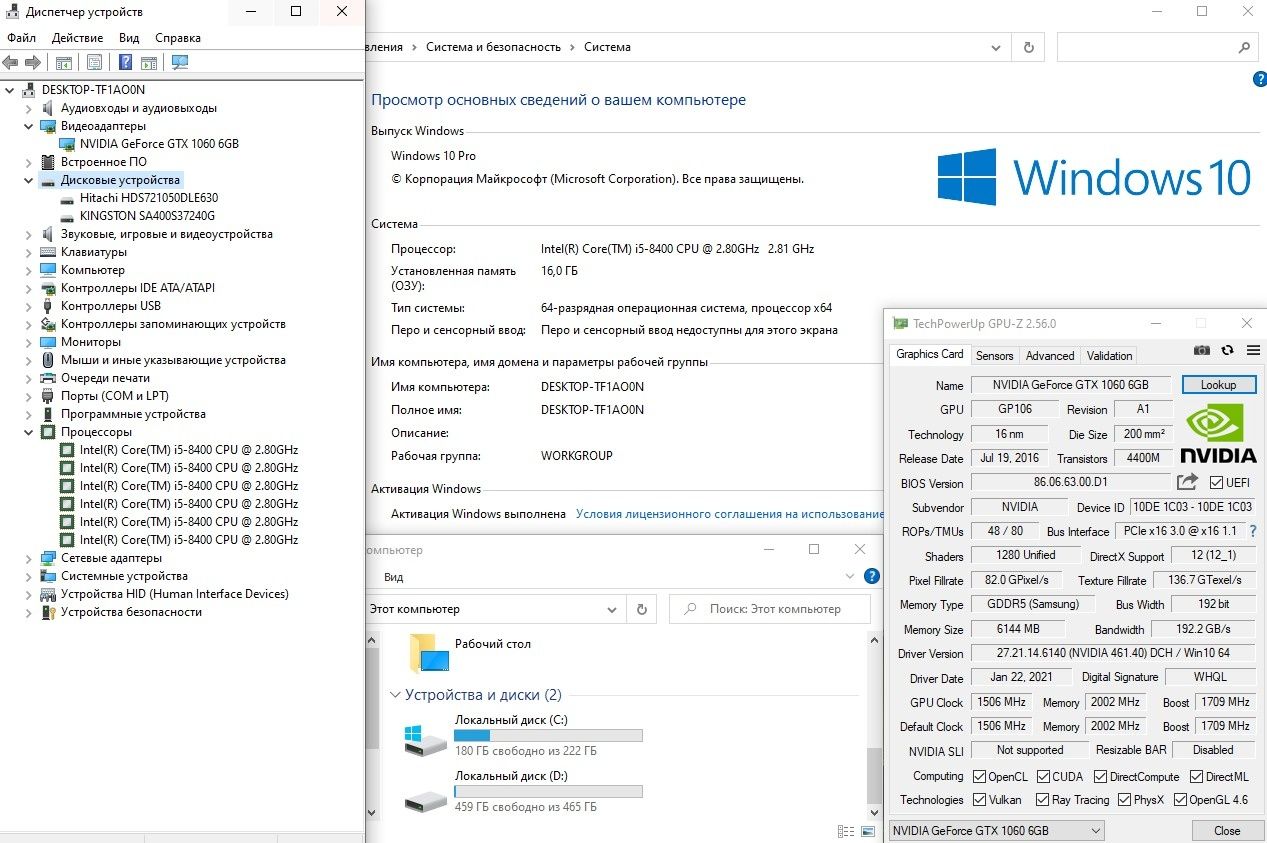The width and height of the screenshot is (1267, 843).
Task: Switch to the Sensors tab
Action: coord(994,355)
